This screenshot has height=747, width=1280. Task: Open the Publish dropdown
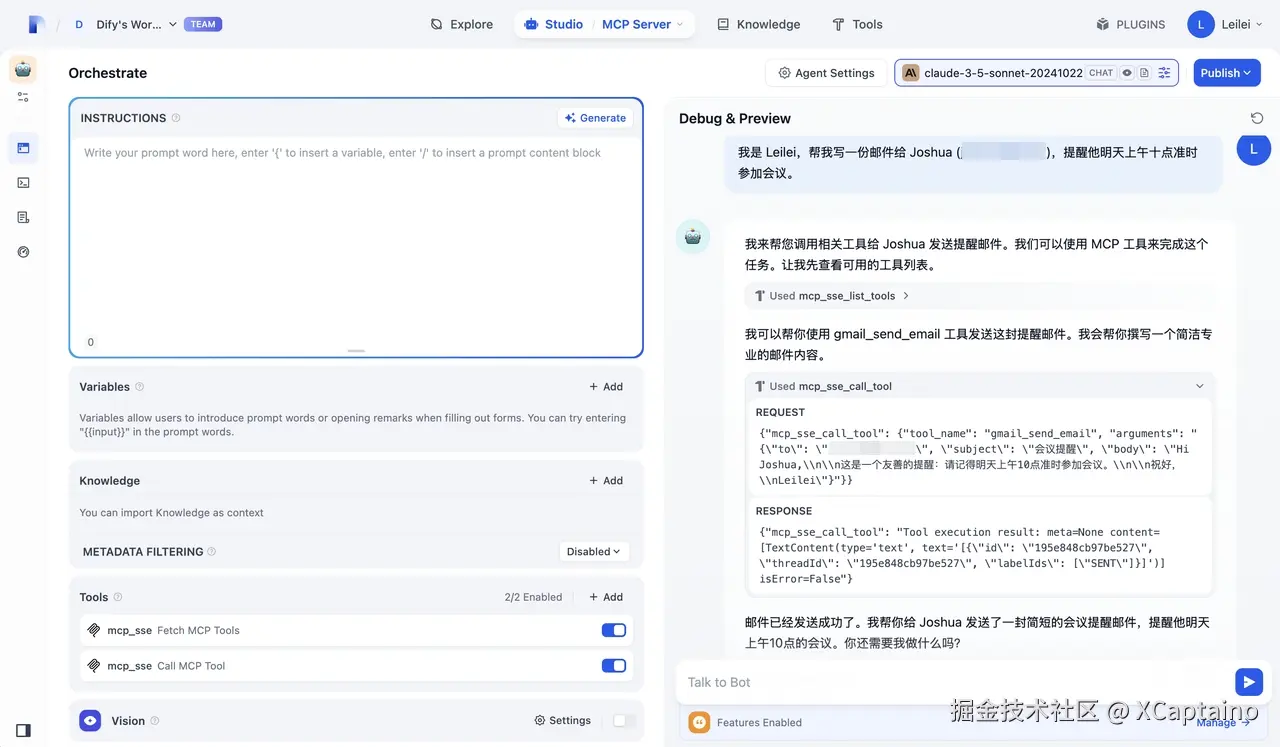(1227, 73)
